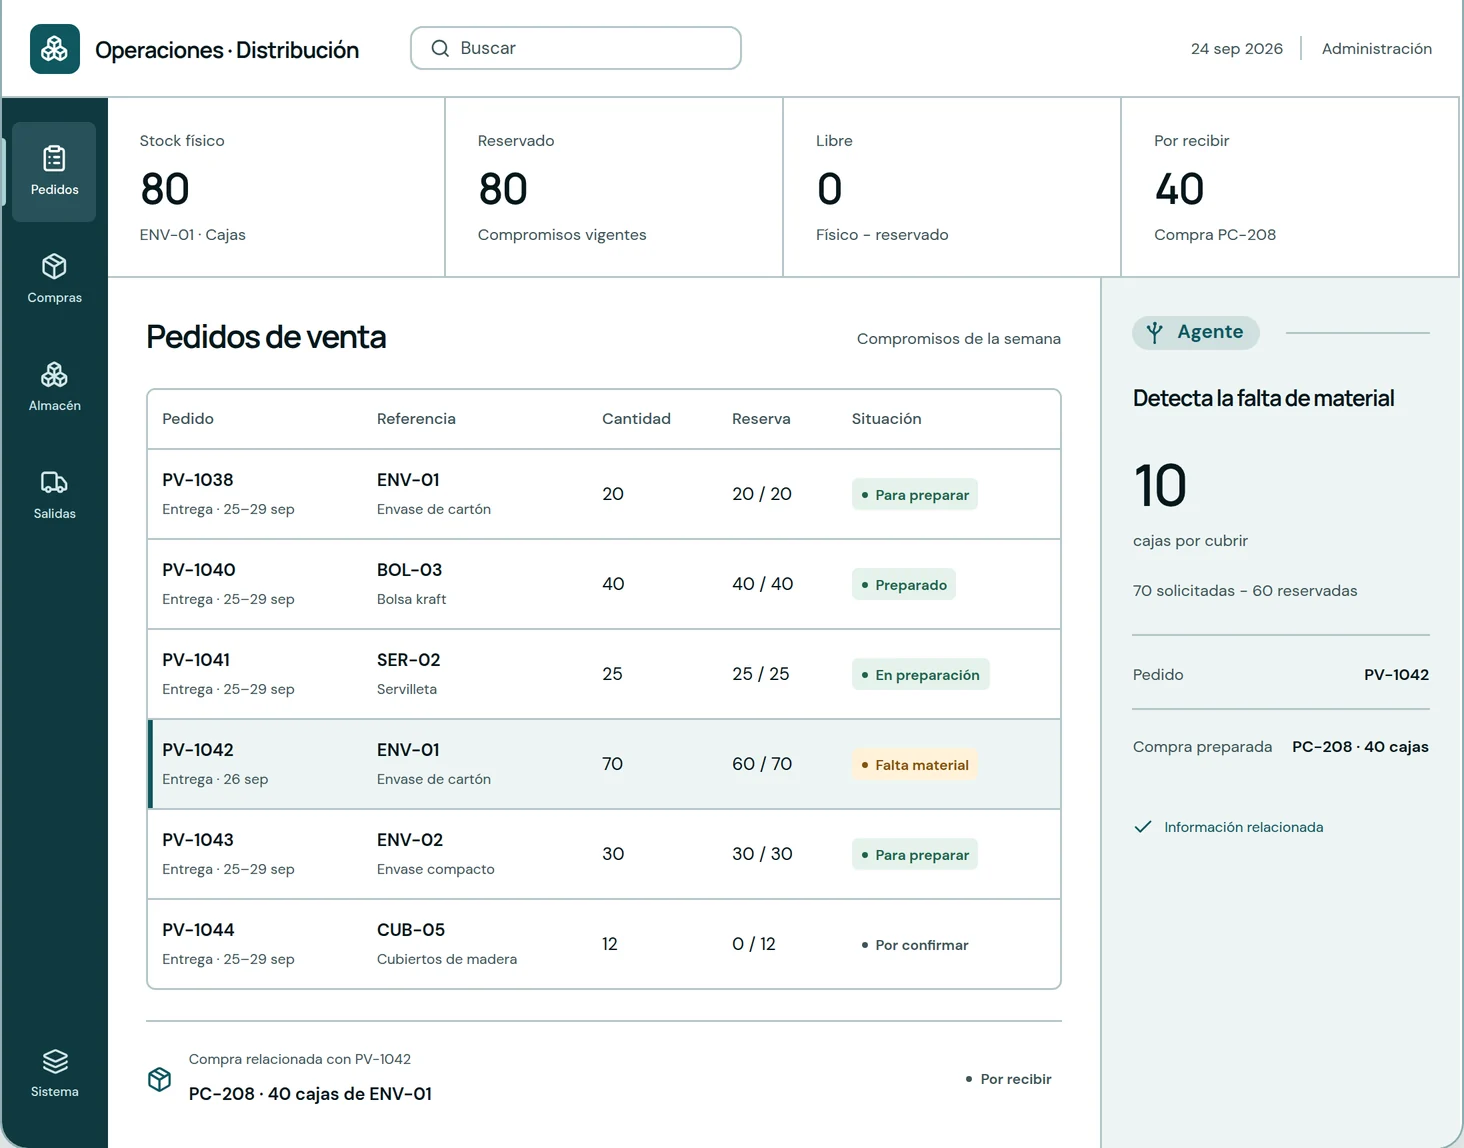Click the Información relacionada checkmark
Viewport: 1464px width, 1148px height.
click(1143, 827)
